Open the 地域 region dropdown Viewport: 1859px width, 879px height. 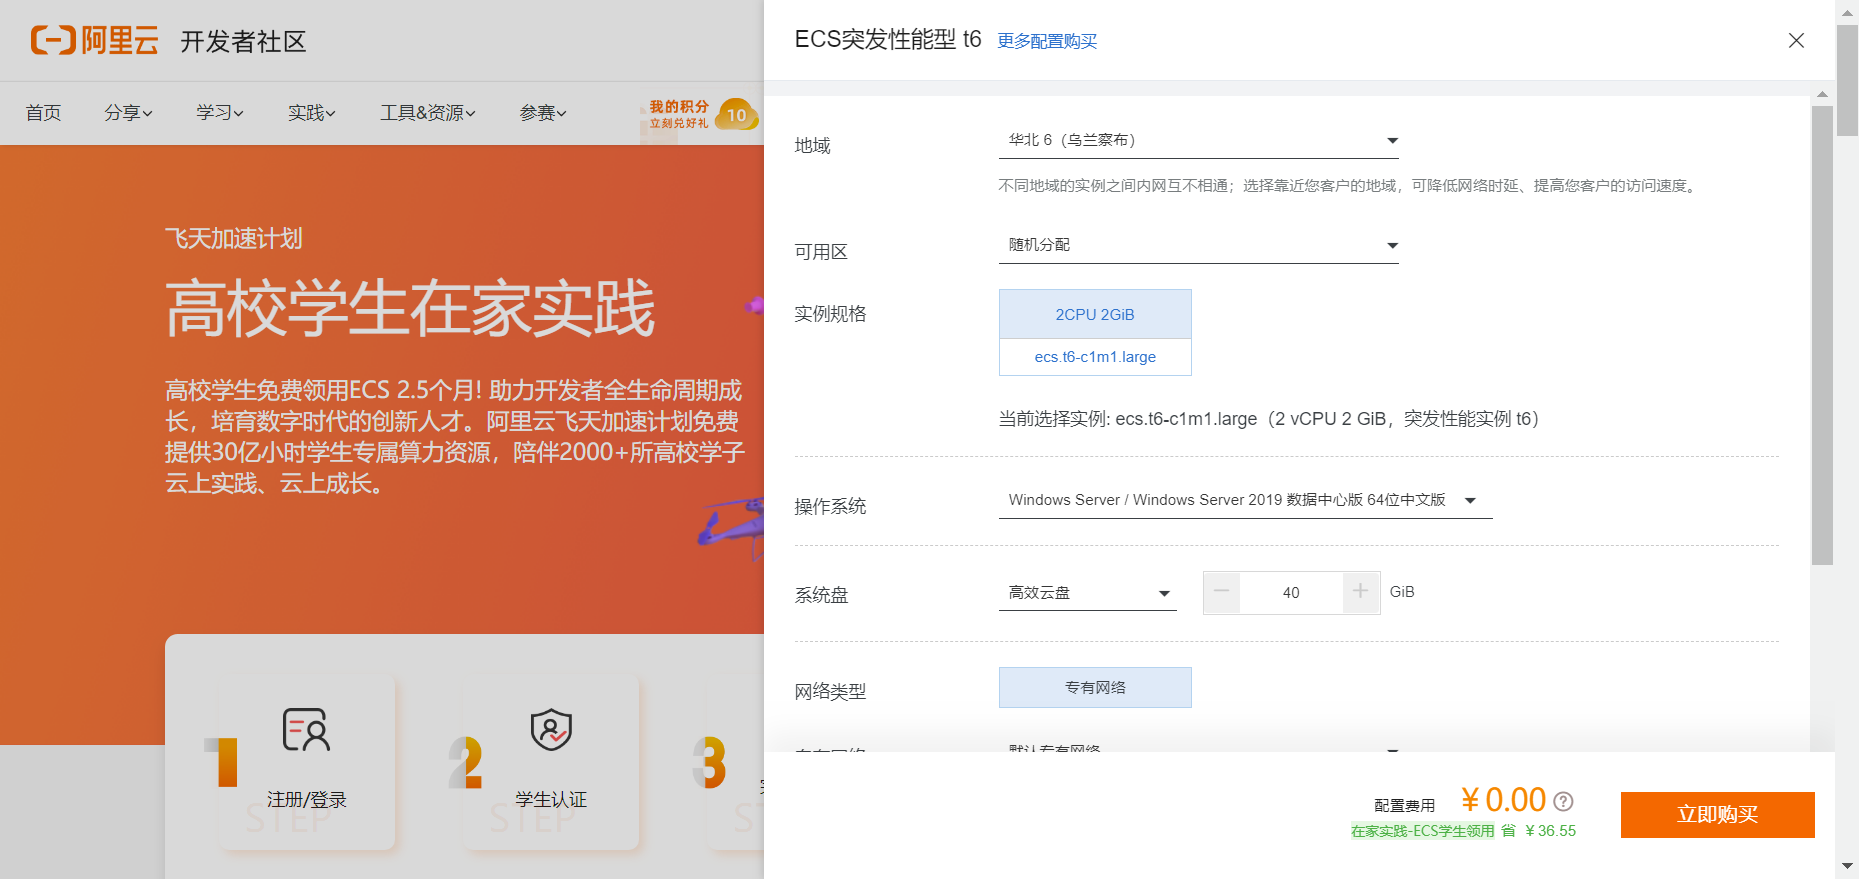tap(1198, 140)
